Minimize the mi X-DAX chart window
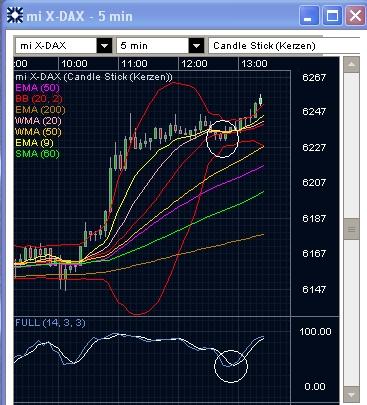The height and width of the screenshot is (405, 367). click(309, 16)
